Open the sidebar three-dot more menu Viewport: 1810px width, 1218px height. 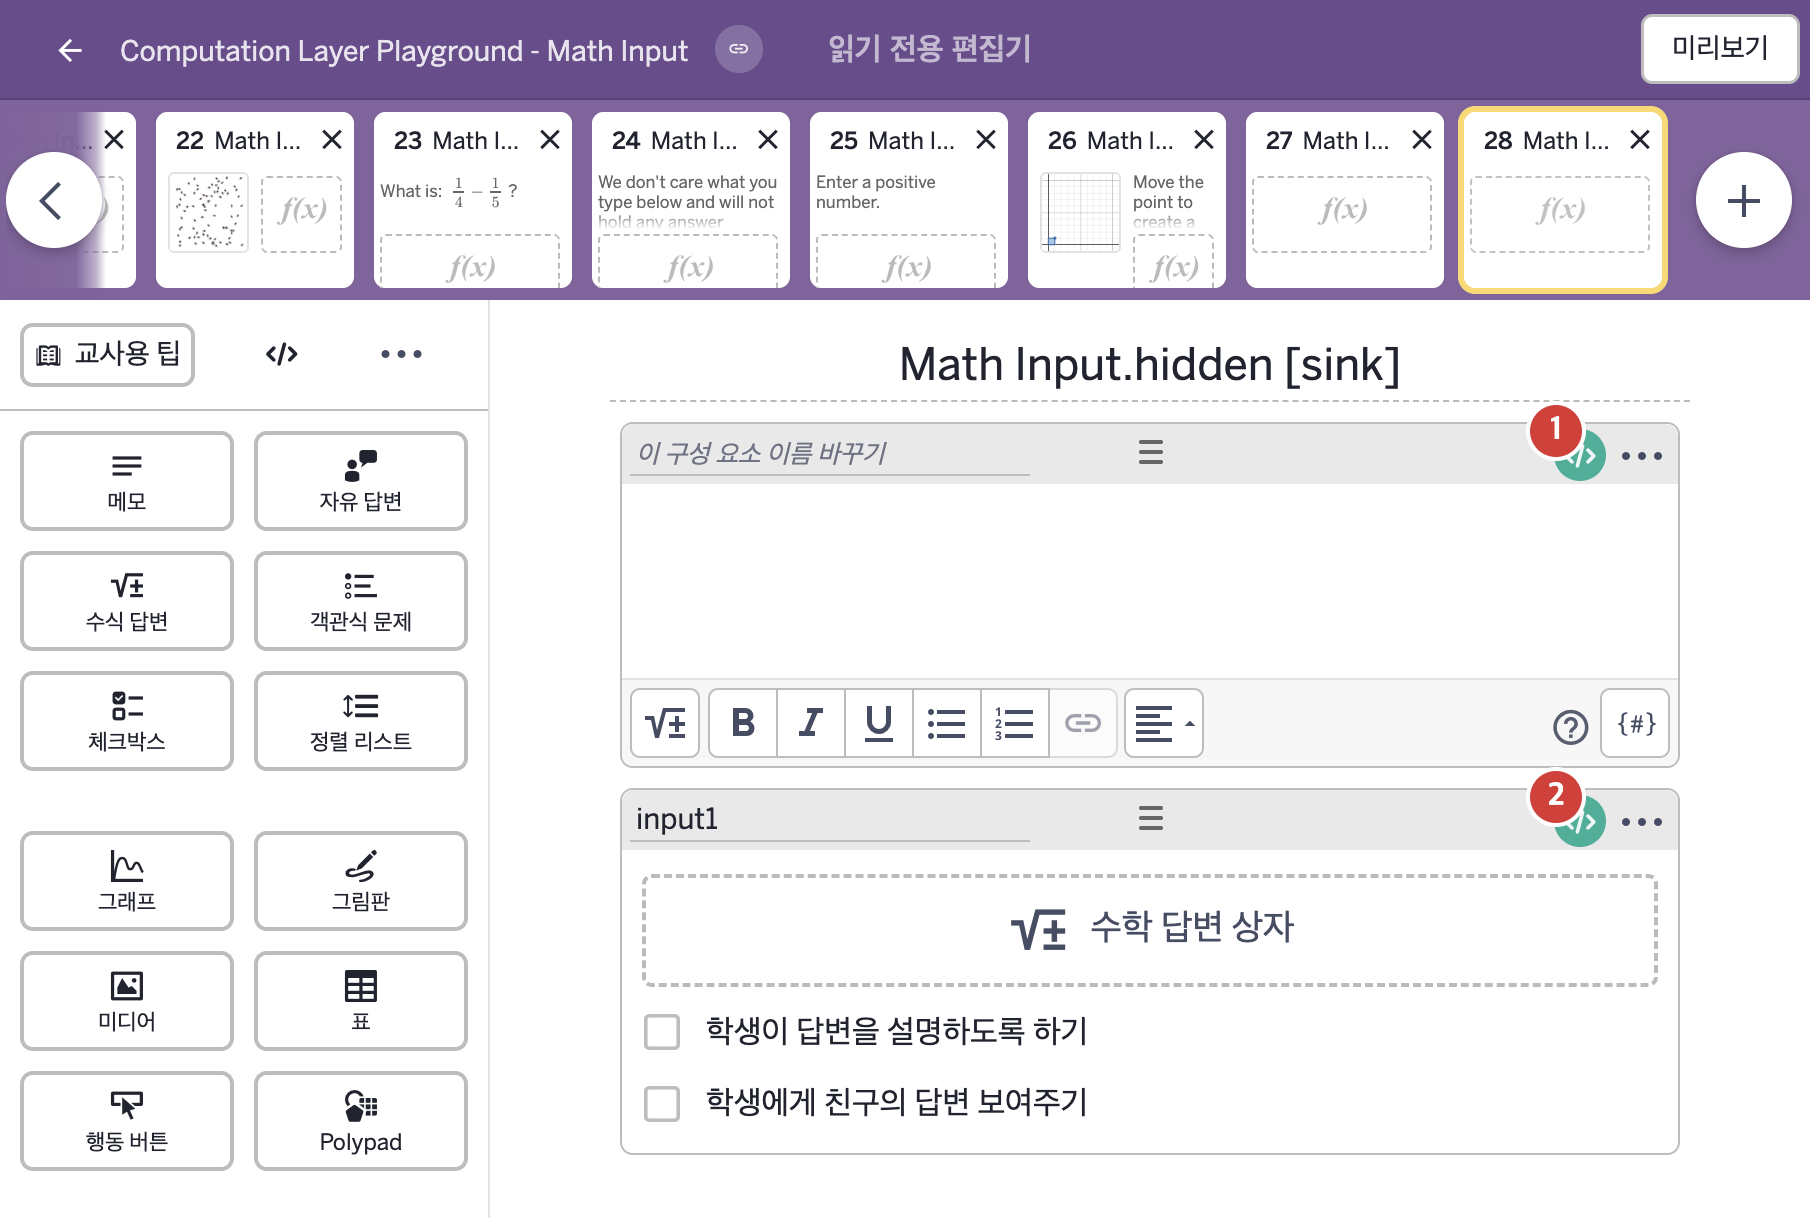(401, 354)
